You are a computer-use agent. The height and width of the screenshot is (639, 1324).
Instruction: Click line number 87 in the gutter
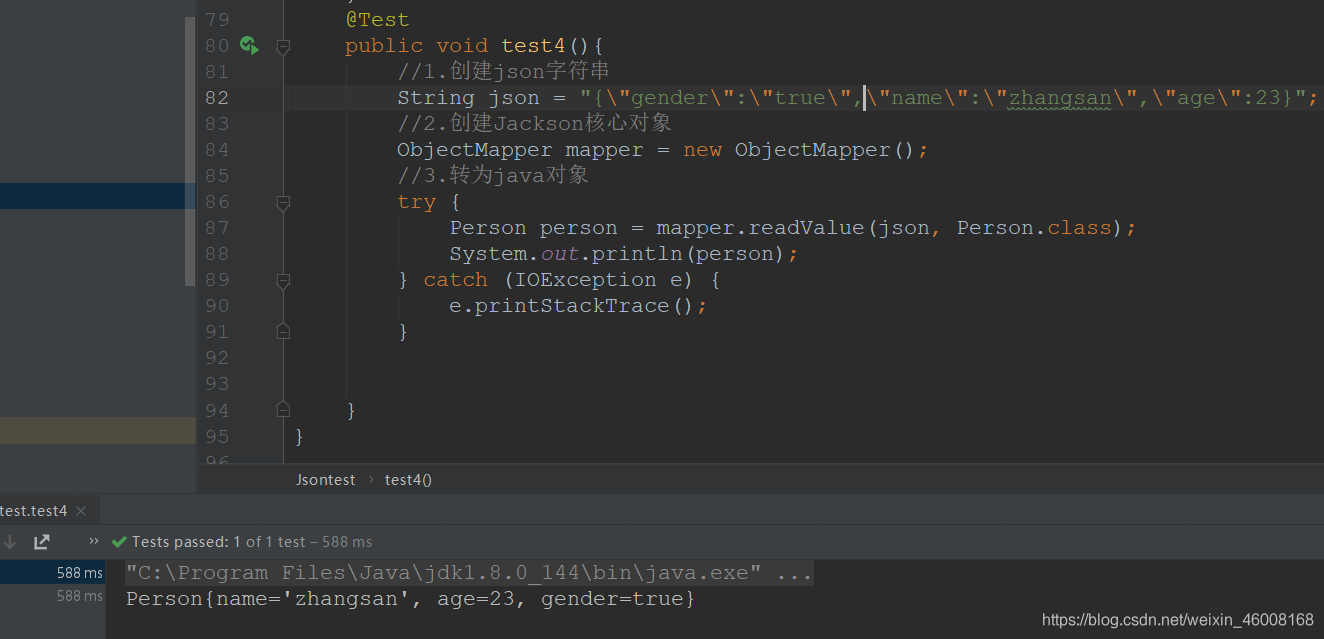coord(216,227)
